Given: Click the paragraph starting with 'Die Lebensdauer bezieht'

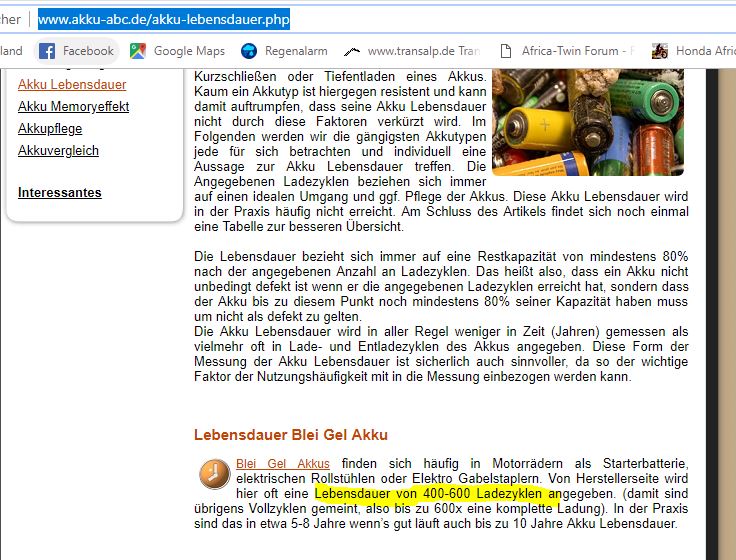Looking at the screenshot, I should (x=440, y=286).
